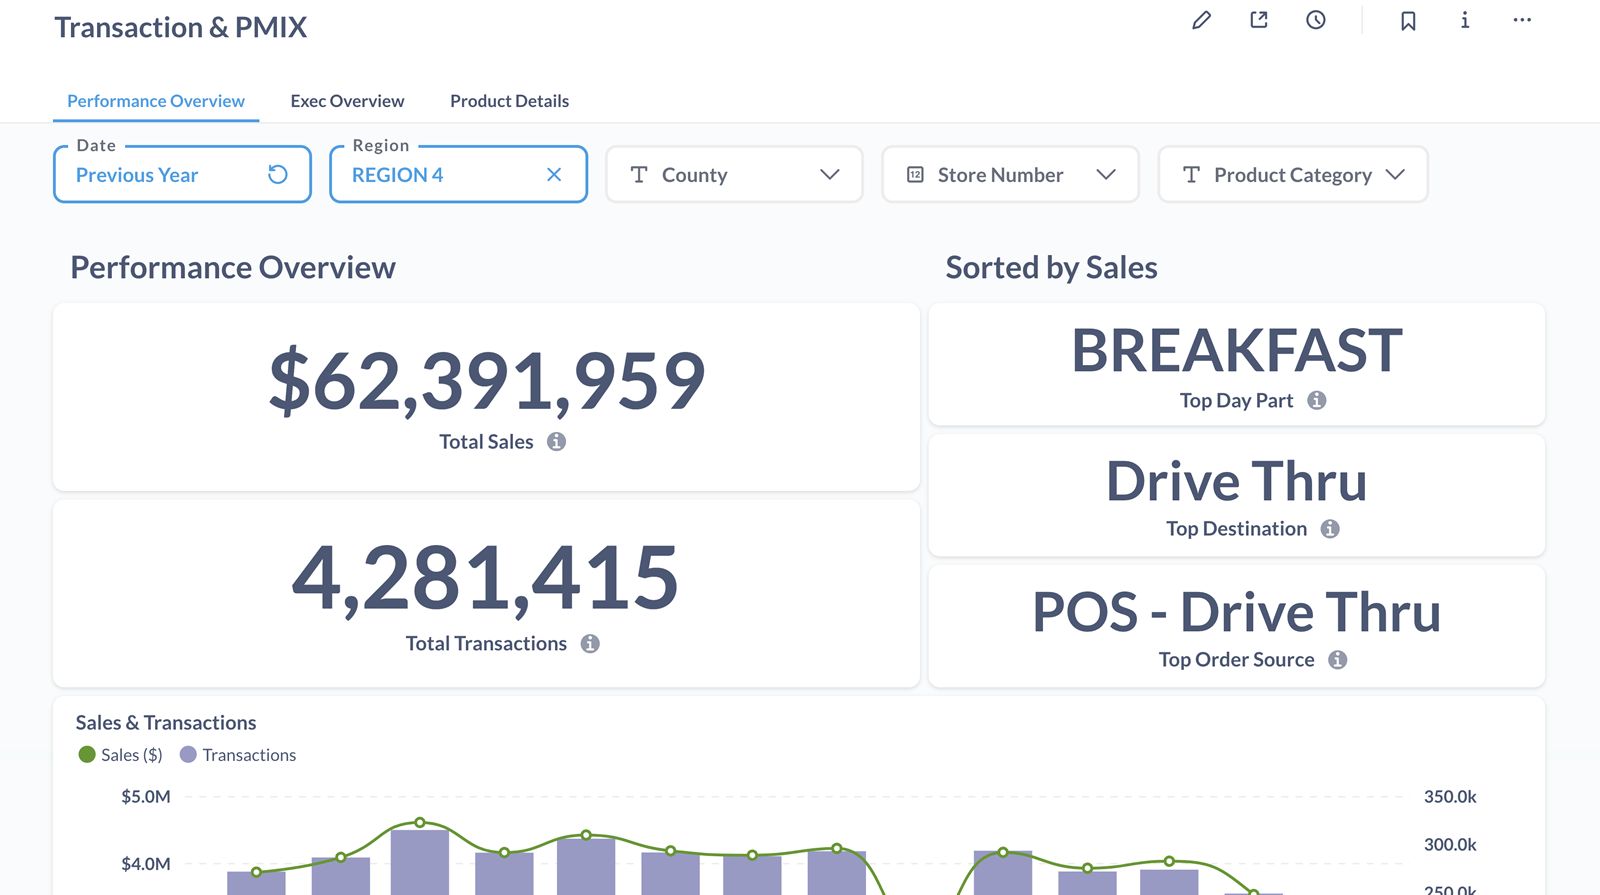Click the Sorted by Sales heading
This screenshot has height=895, width=1600.
1052,268
